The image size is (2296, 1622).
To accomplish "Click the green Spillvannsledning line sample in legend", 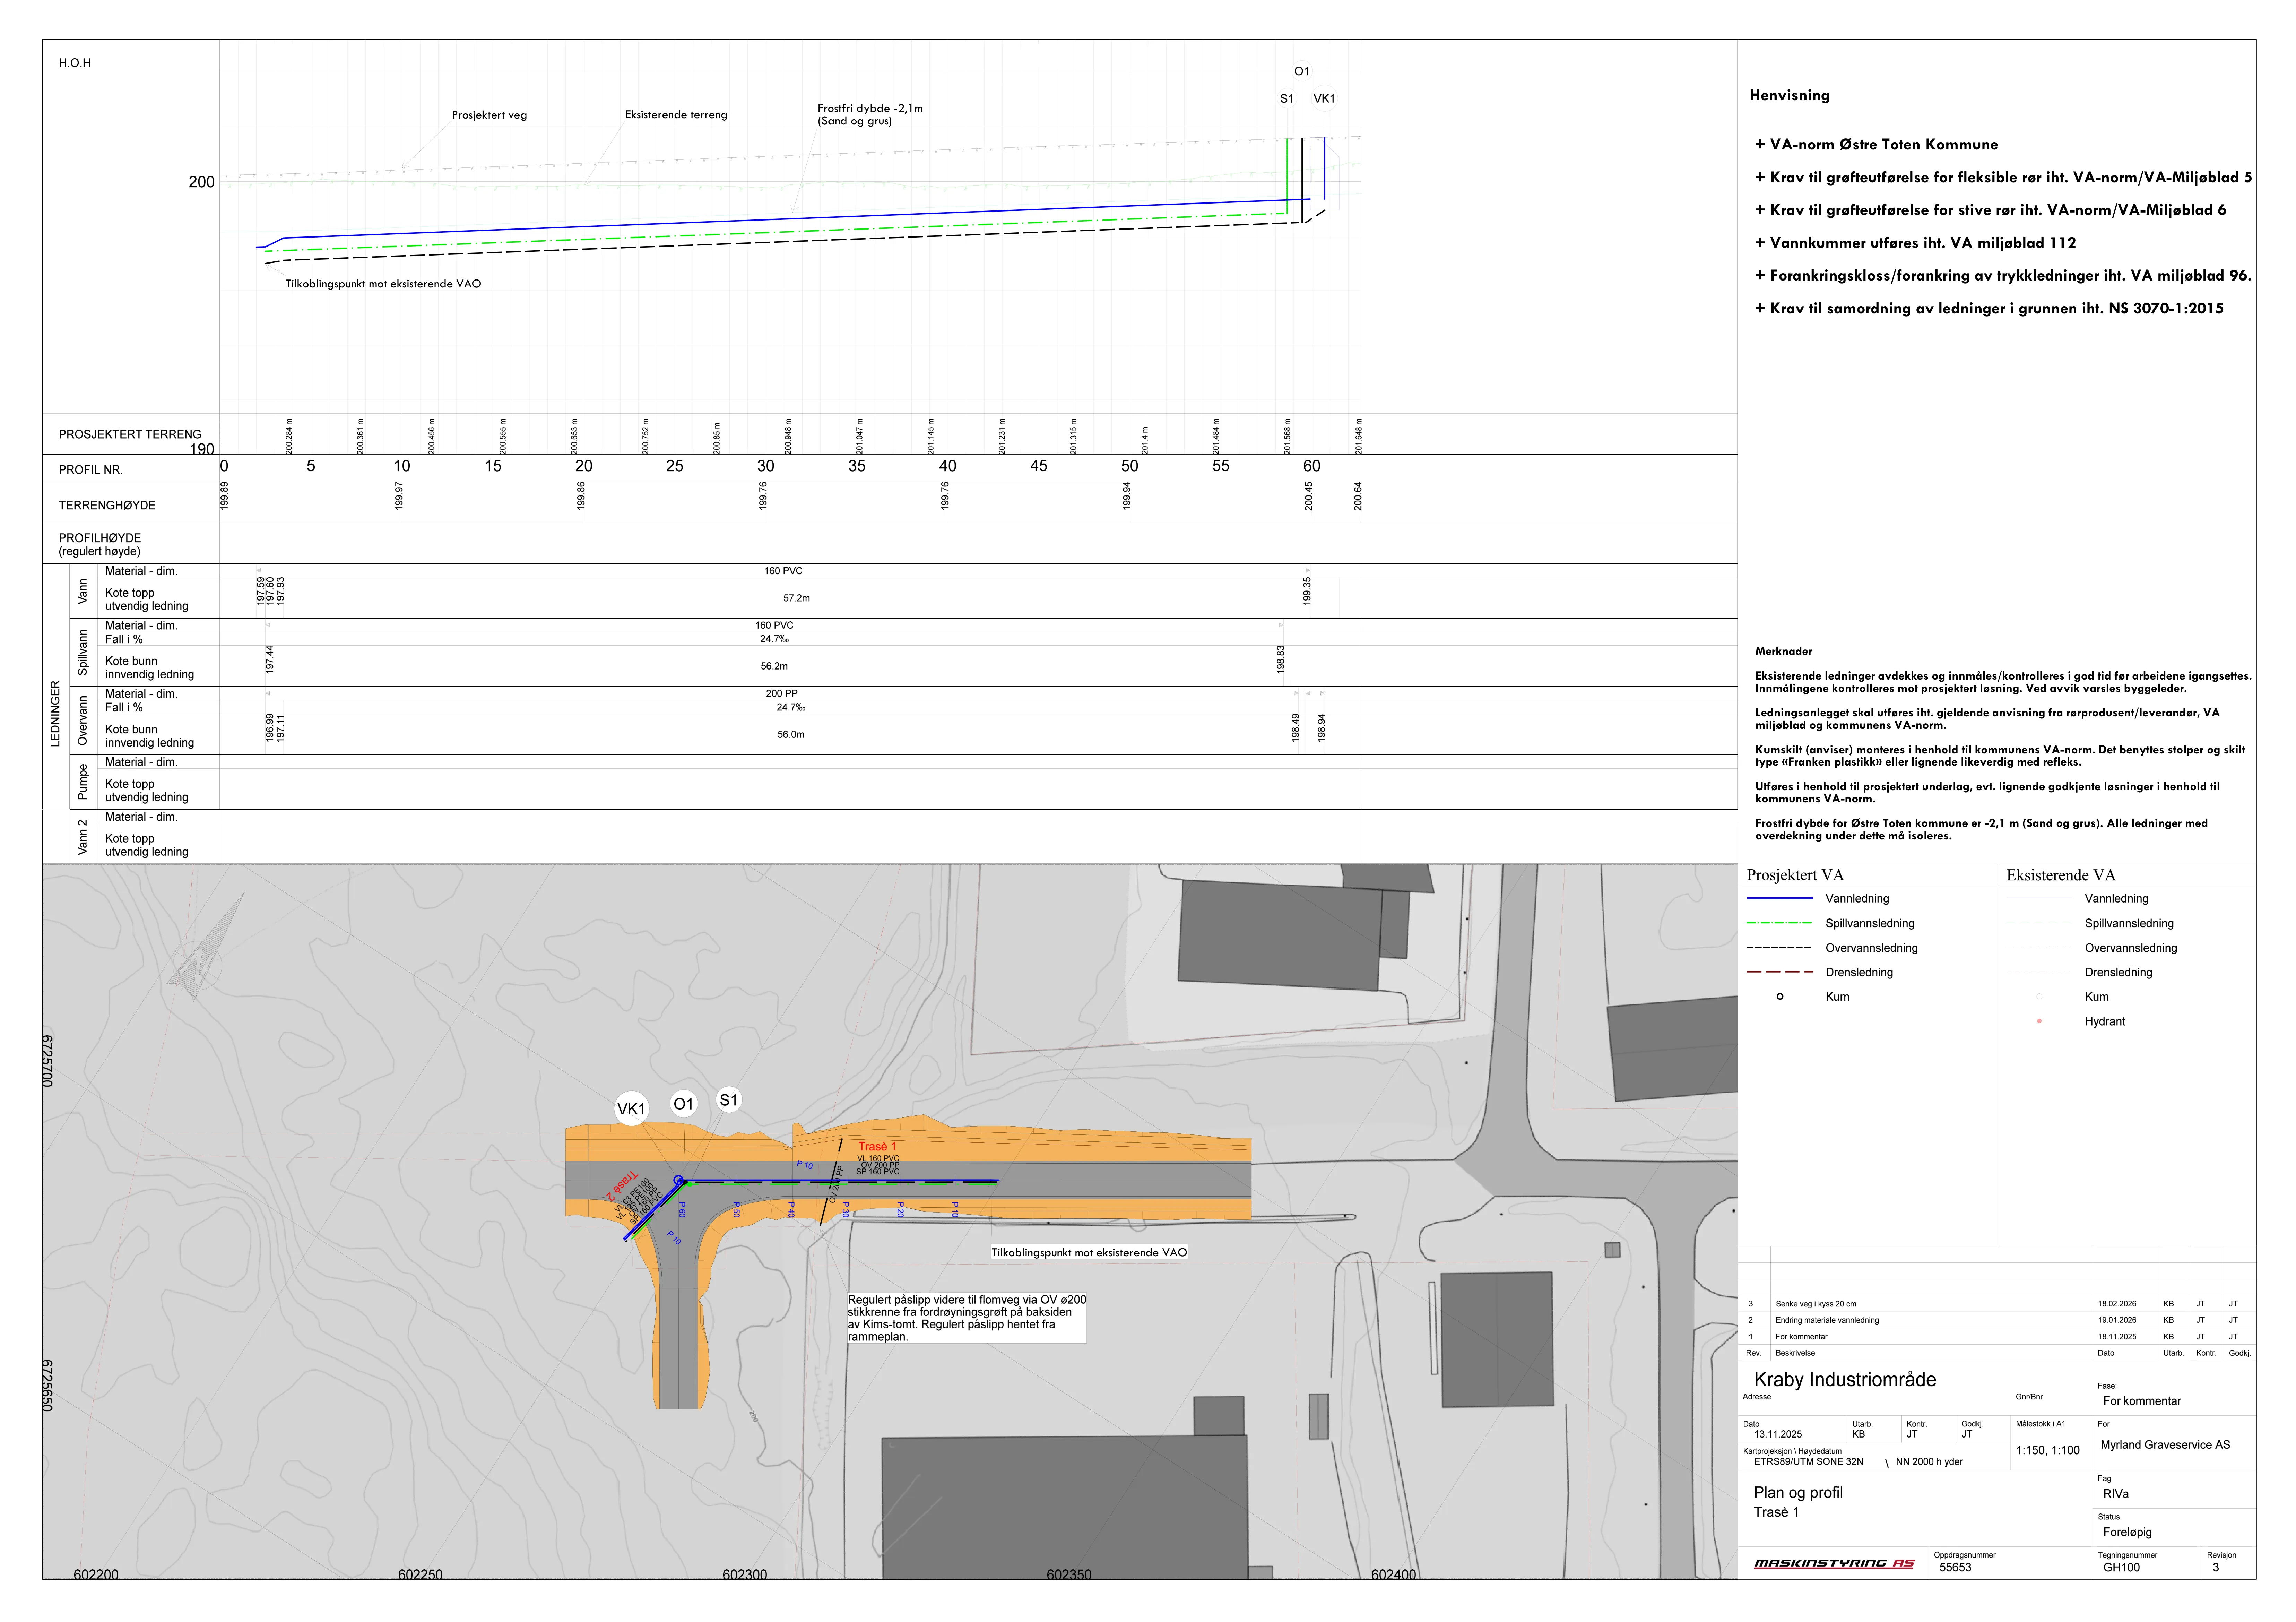I will [x=1779, y=923].
